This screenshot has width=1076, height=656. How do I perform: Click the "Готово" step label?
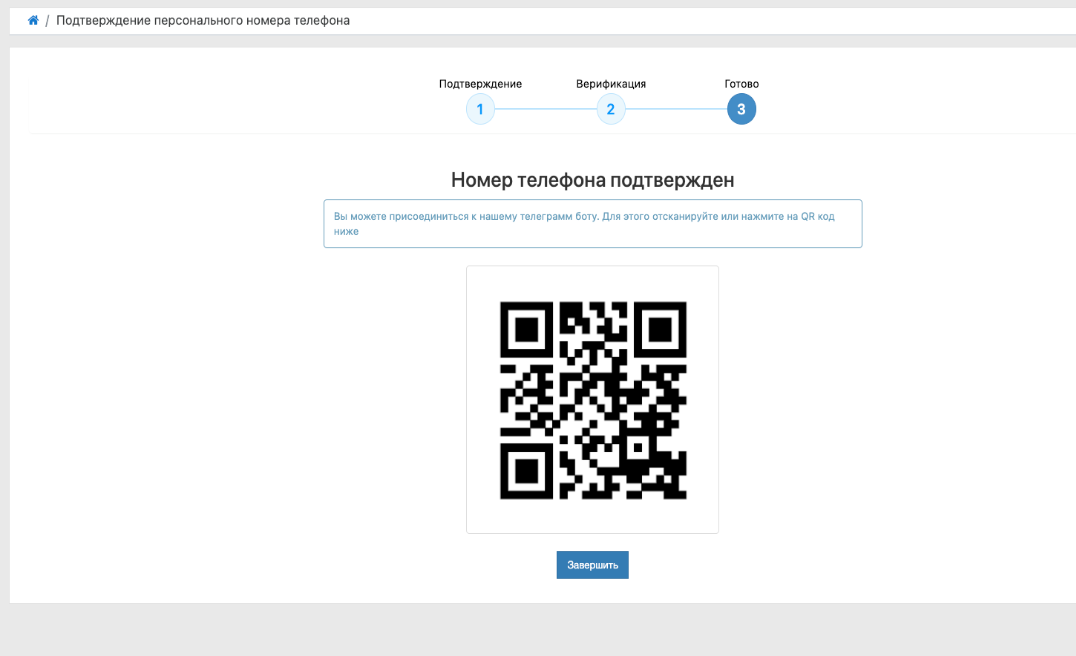tap(741, 84)
